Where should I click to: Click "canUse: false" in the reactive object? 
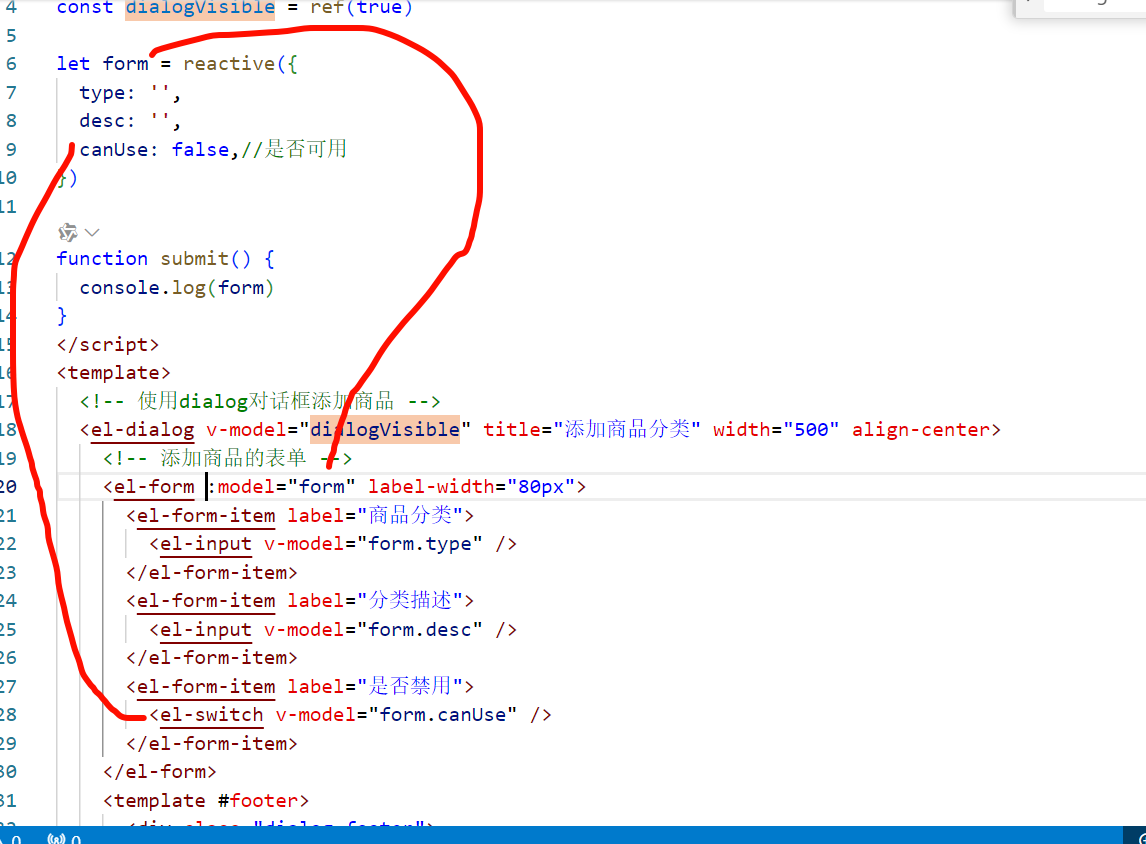pos(153,150)
